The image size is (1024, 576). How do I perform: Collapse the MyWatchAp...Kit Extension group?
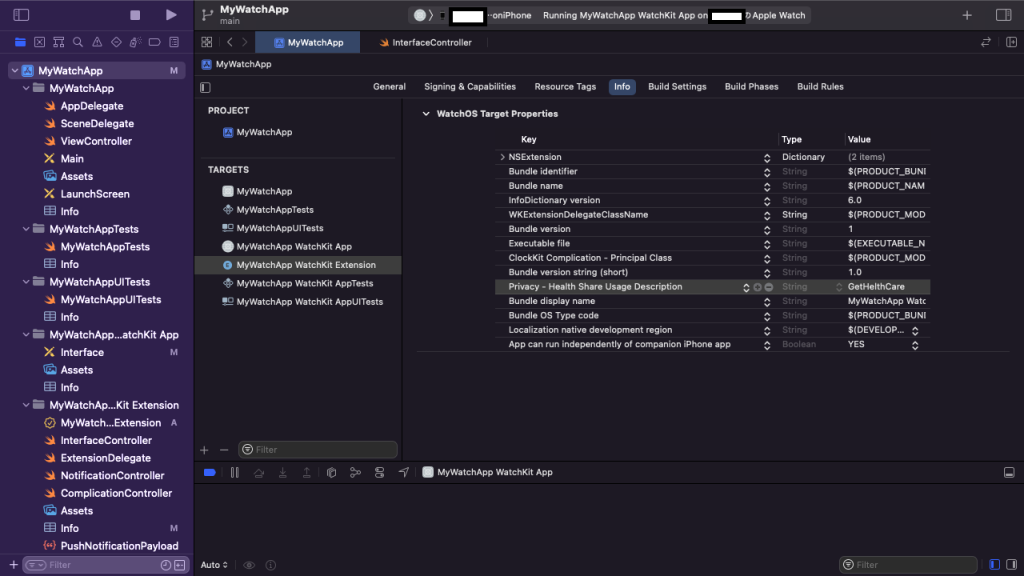coord(26,405)
